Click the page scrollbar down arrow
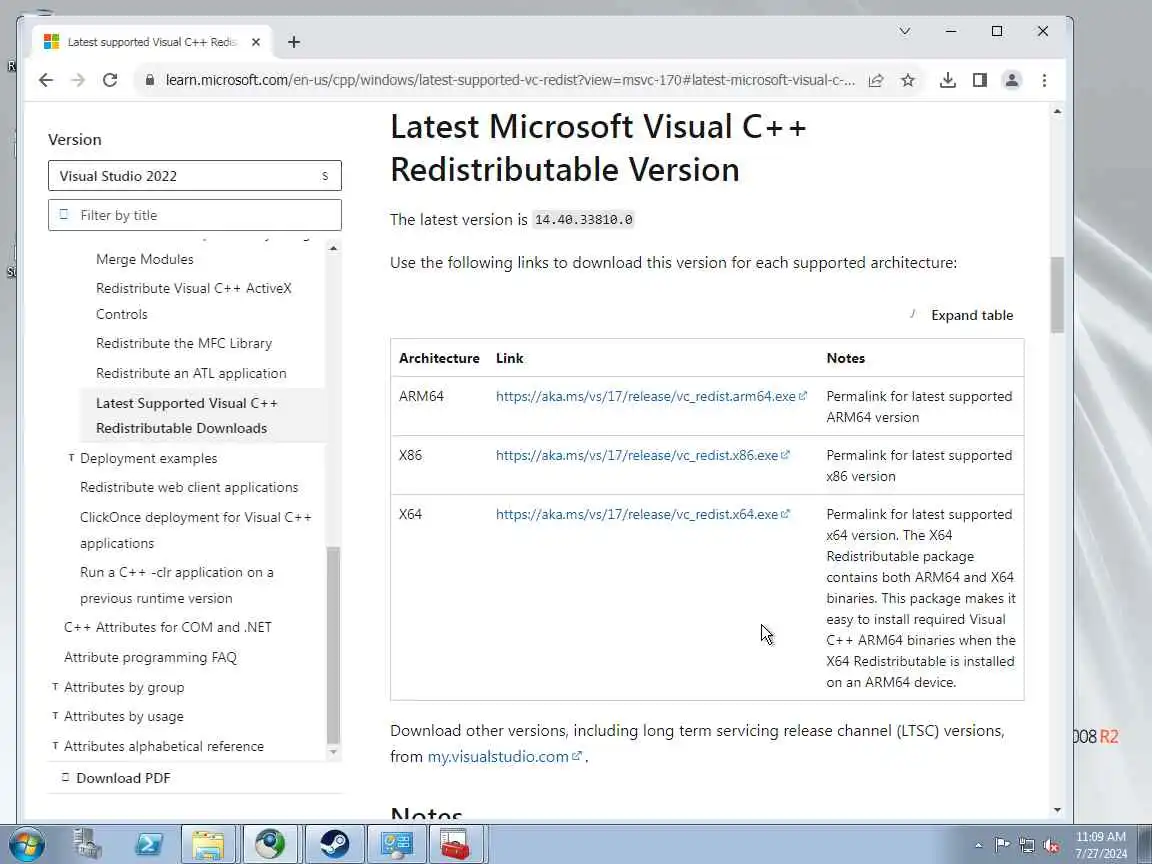1152x864 pixels. coord(1057,810)
